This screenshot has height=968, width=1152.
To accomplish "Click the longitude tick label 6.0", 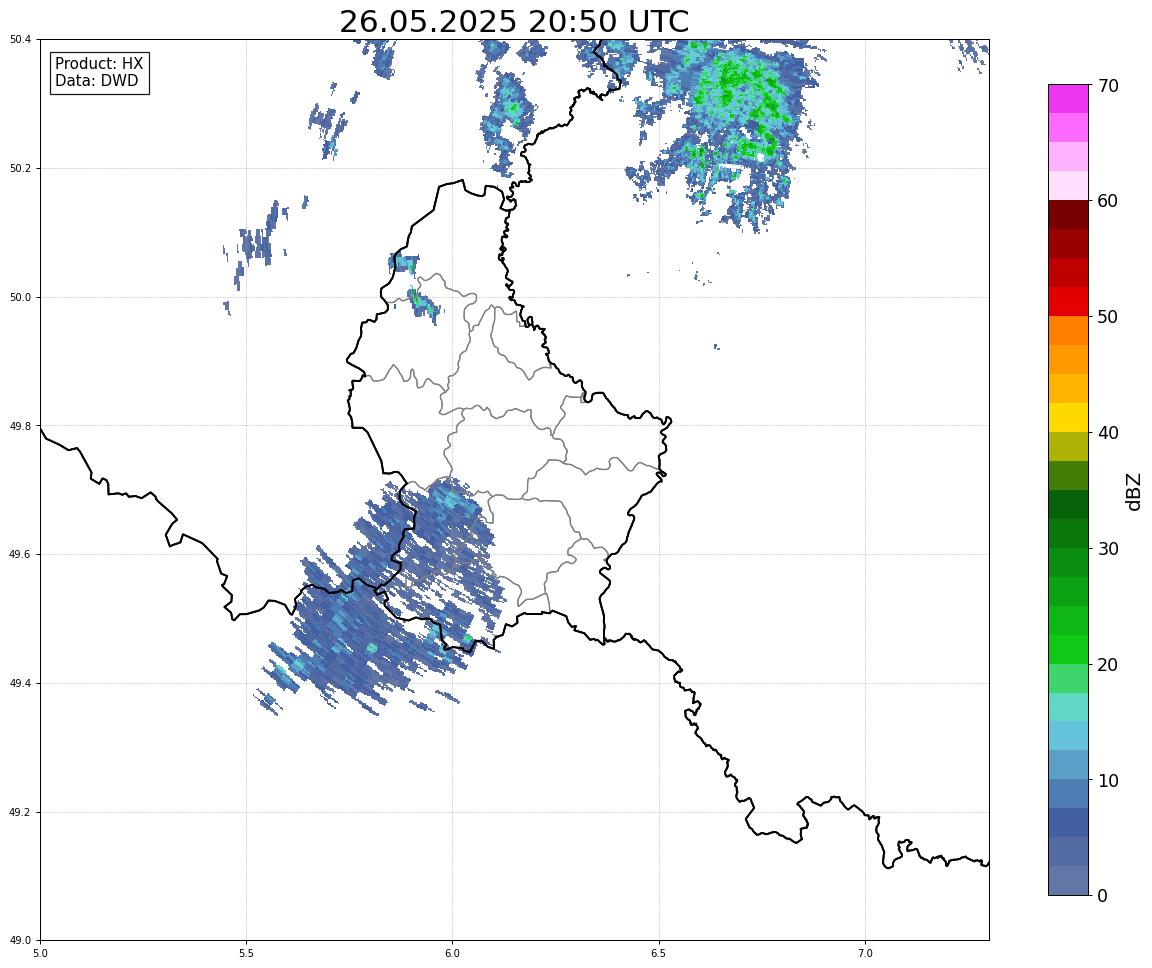I will [453, 953].
